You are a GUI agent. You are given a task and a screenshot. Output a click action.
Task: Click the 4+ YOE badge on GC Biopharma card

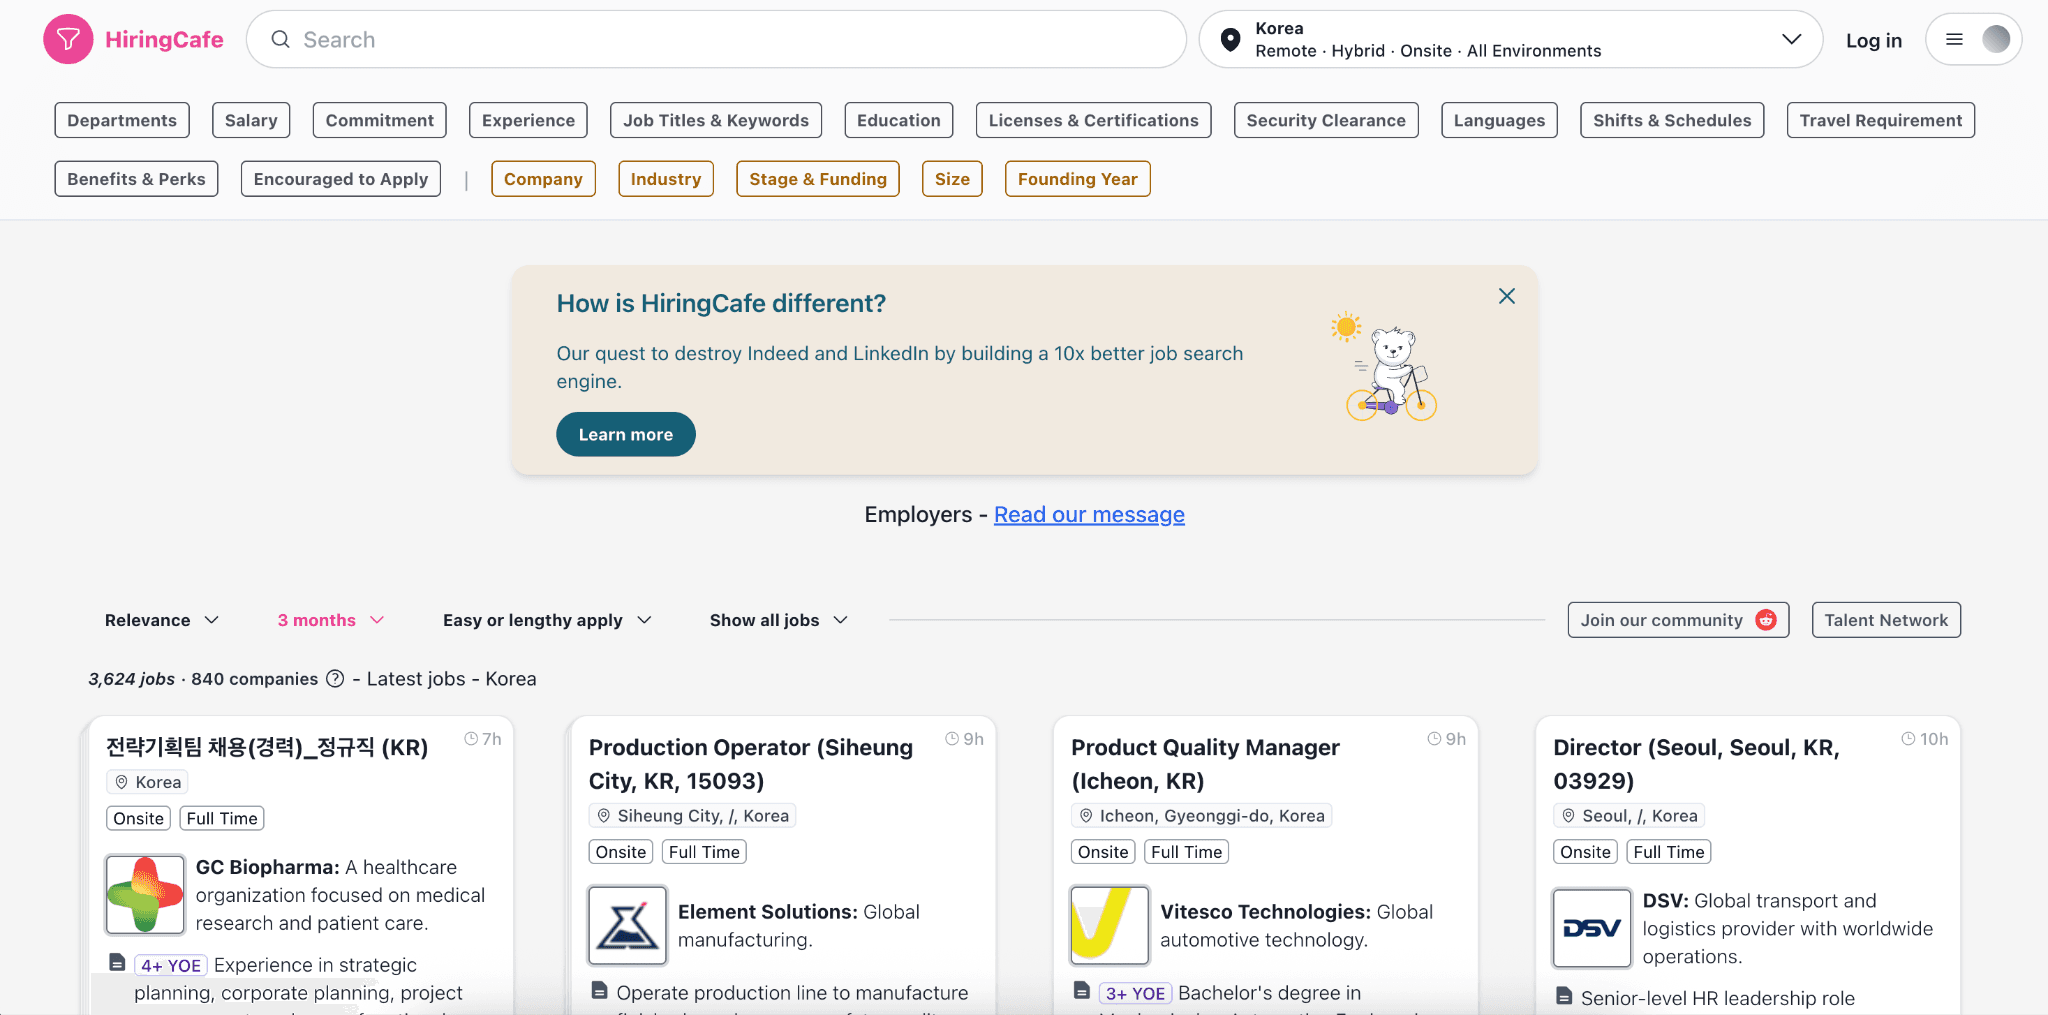click(x=171, y=965)
